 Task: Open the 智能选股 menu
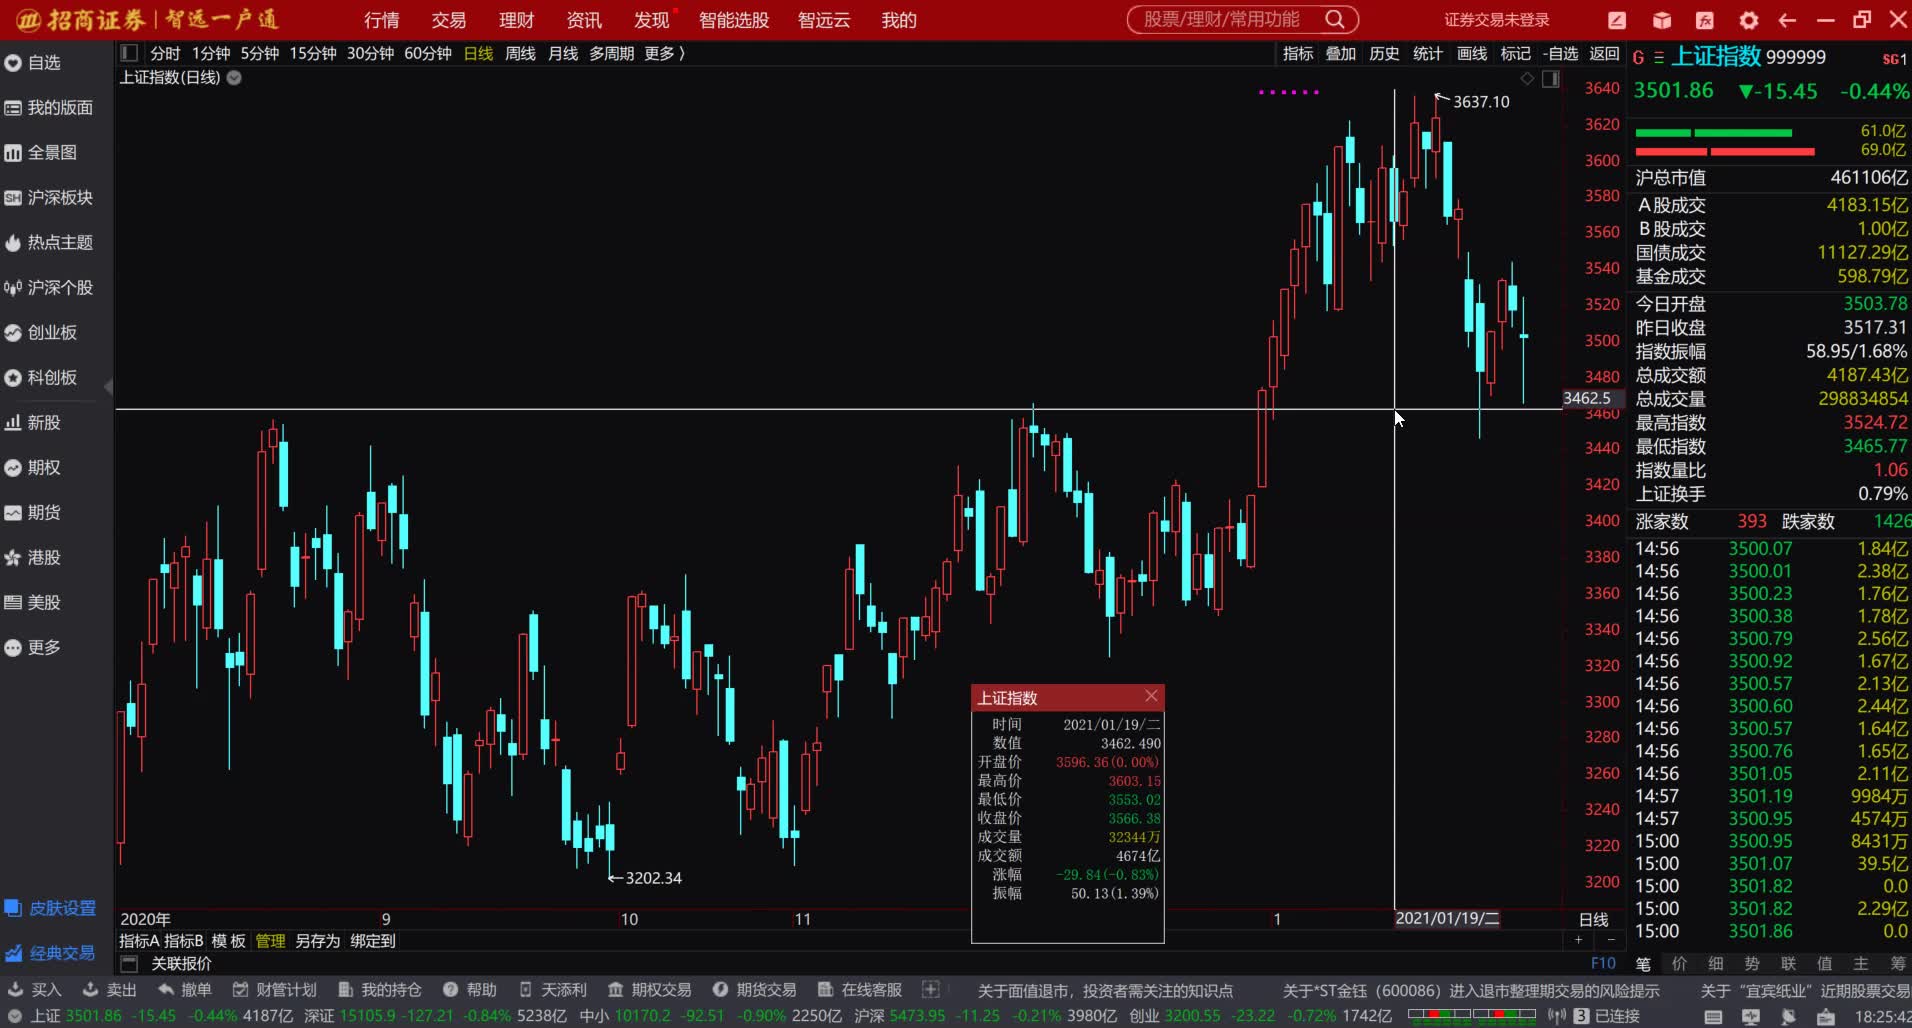734,20
